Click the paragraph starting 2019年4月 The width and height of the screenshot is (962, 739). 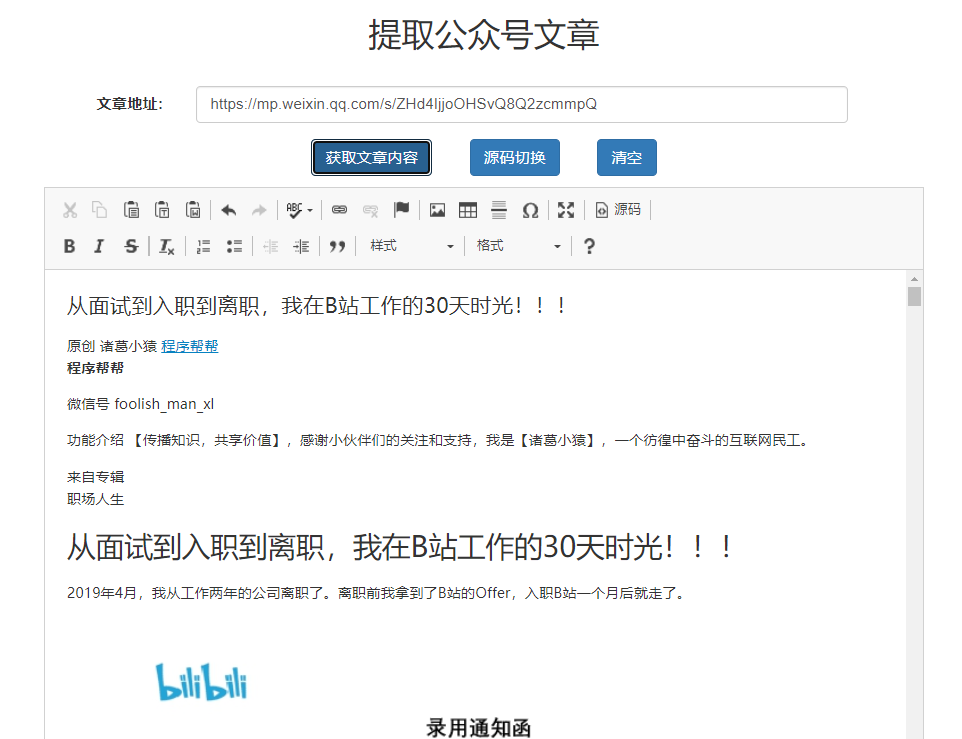point(375,593)
